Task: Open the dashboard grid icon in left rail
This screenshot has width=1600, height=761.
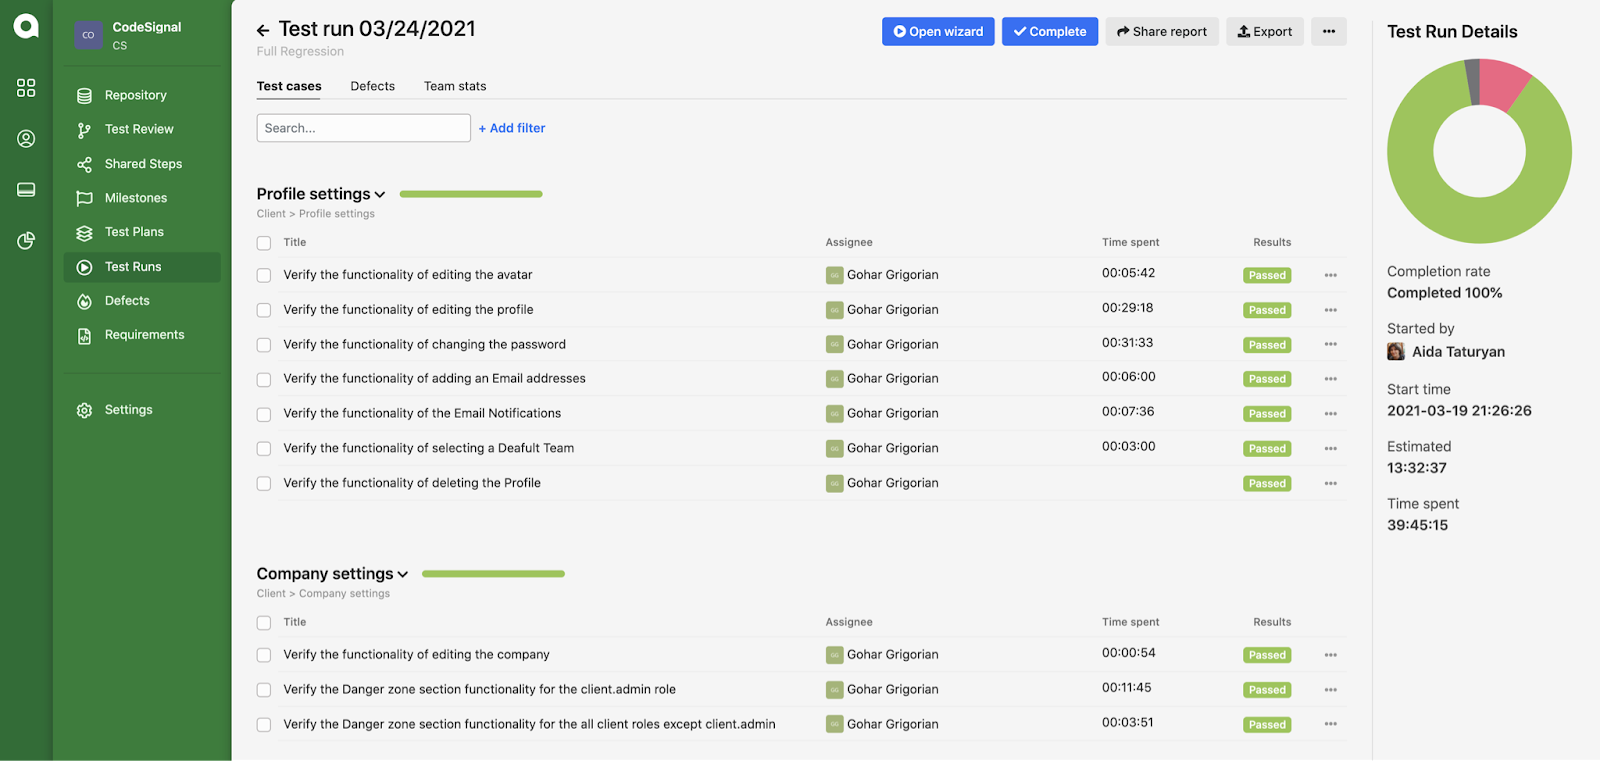Action: [26, 88]
